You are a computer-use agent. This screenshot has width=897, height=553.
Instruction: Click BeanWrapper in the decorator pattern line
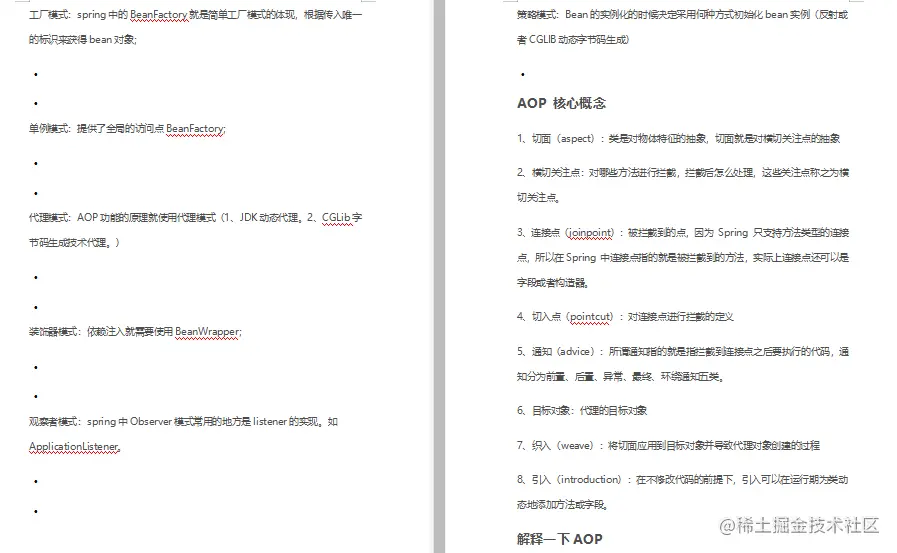click(207, 332)
